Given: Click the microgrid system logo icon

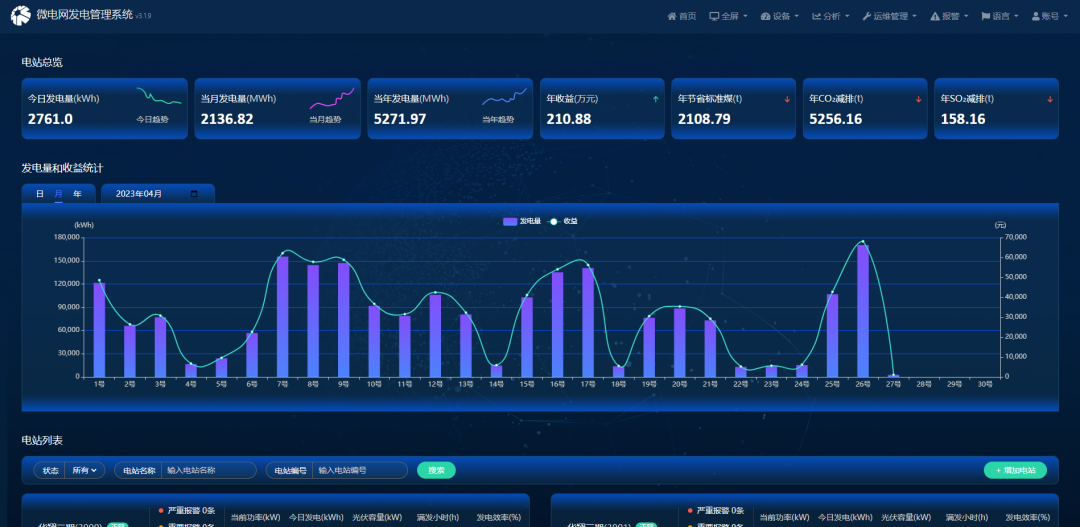Looking at the screenshot, I should click(20, 16).
